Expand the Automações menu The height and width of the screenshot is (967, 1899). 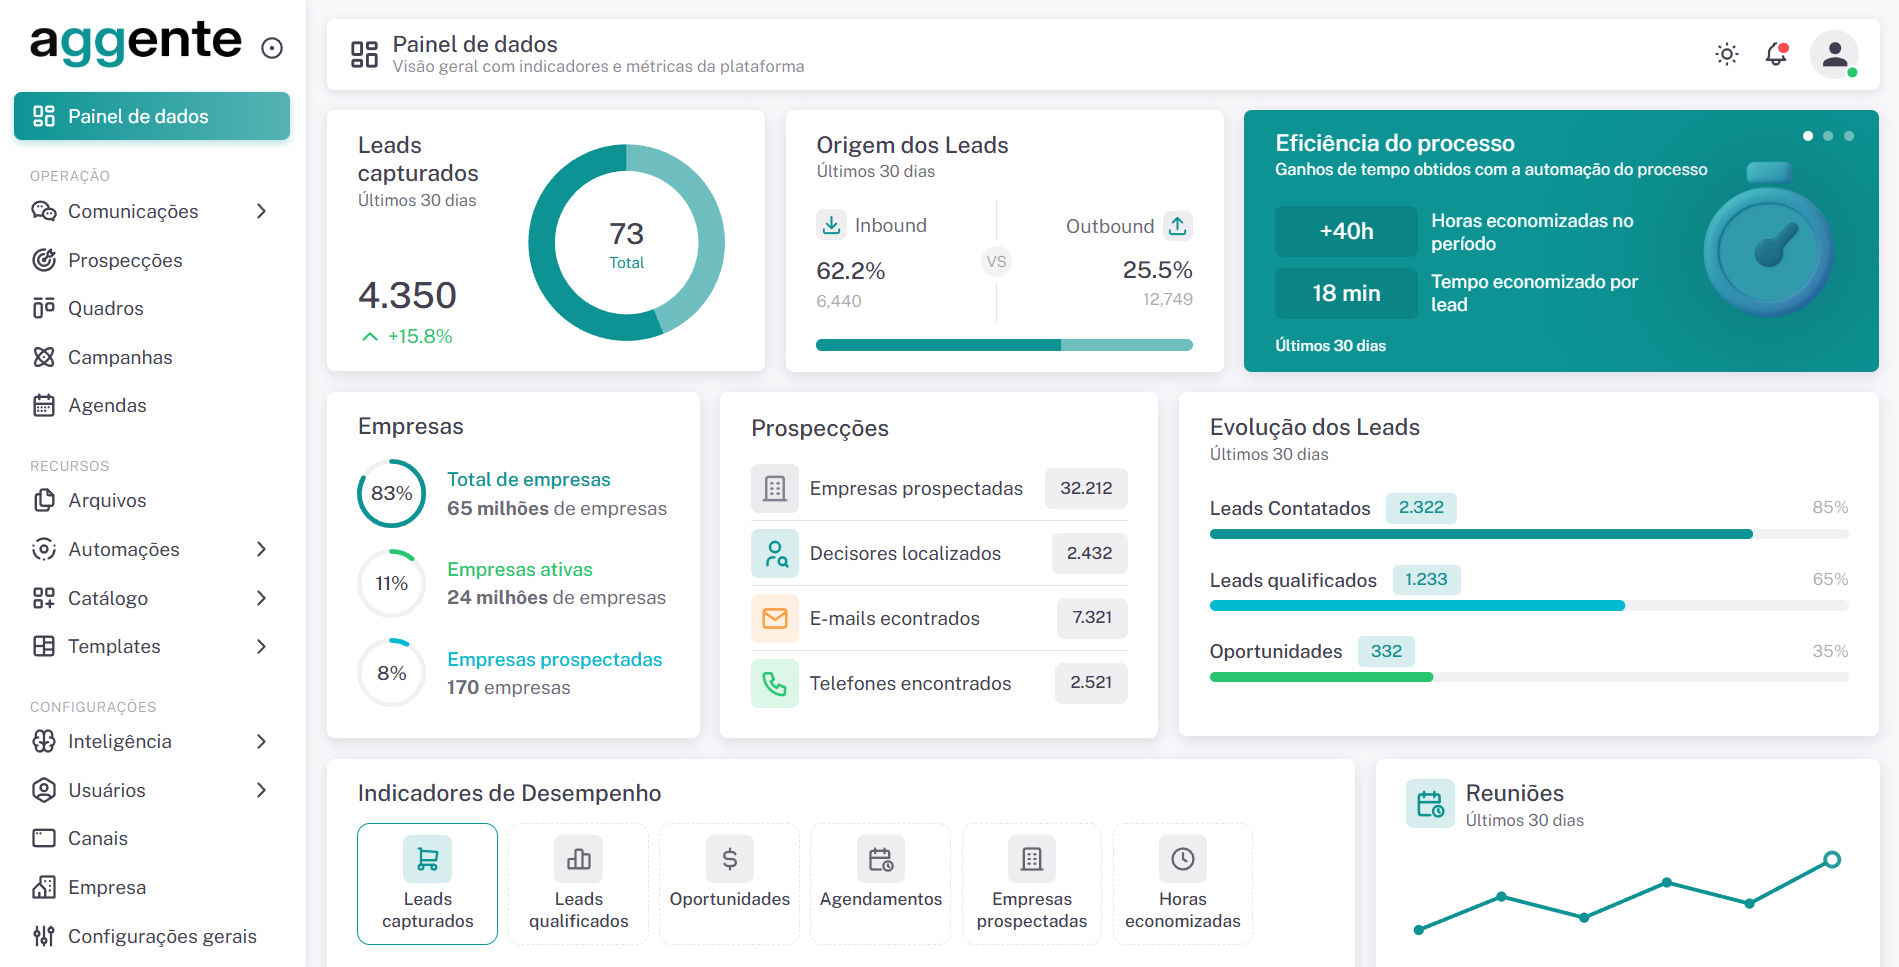point(262,549)
